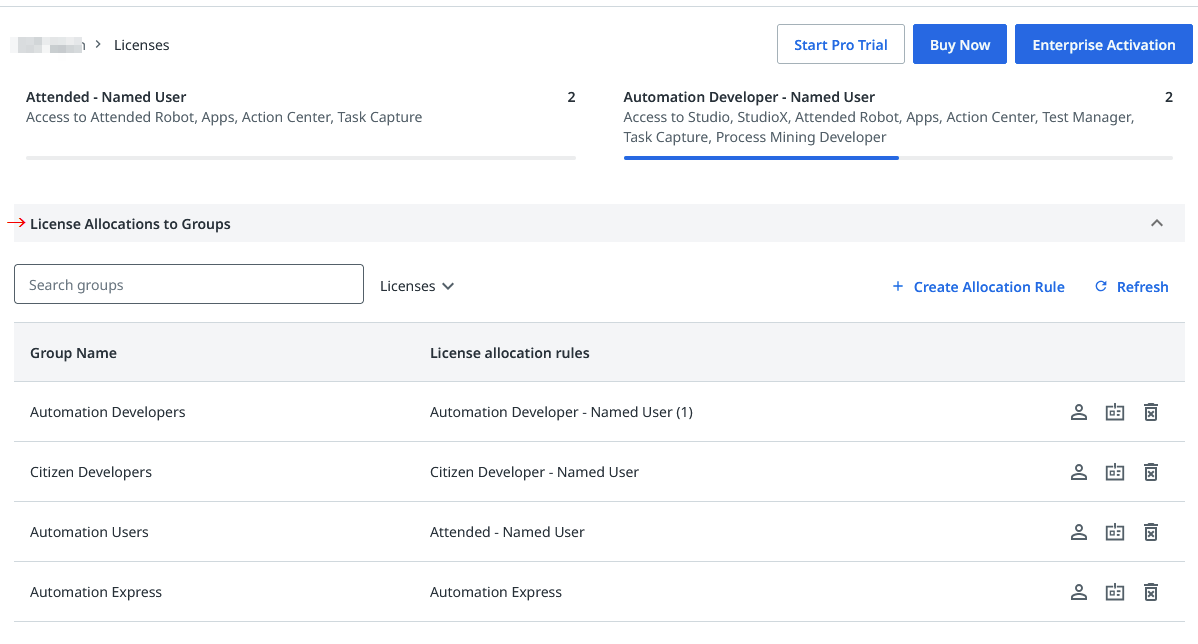Click Create Allocation Rule
Image resolution: width=1198 pixels, height=644 pixels.
978,287
